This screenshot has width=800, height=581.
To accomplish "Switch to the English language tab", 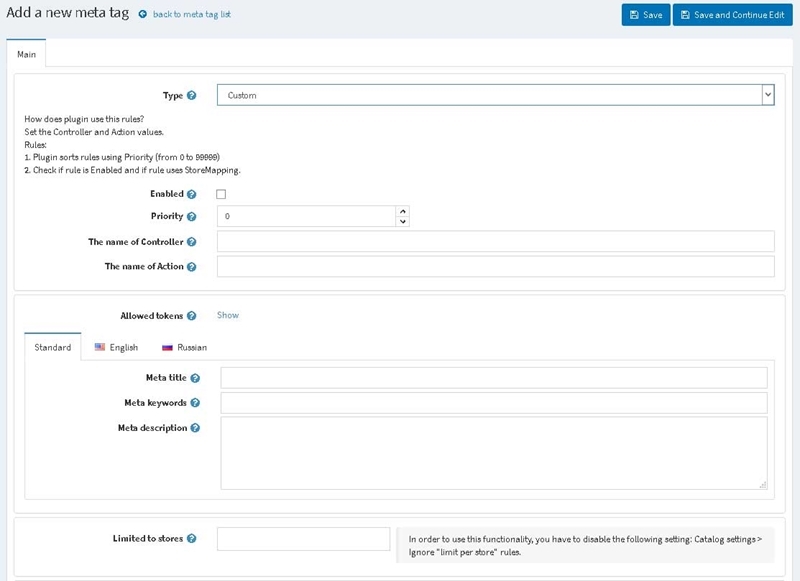I will (x=116, y=347).
